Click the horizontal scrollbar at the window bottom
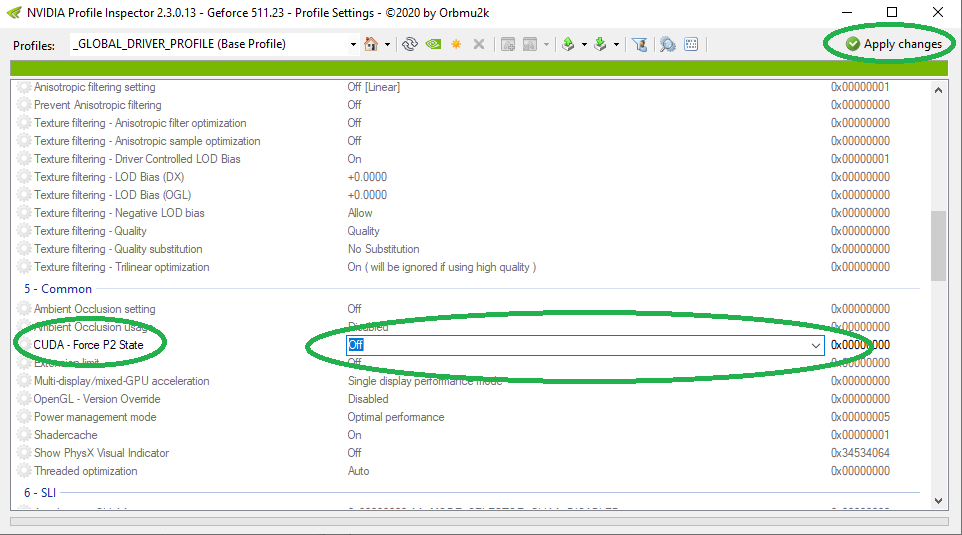The height and width of the screenshot is (535, 962). (479, 522)
